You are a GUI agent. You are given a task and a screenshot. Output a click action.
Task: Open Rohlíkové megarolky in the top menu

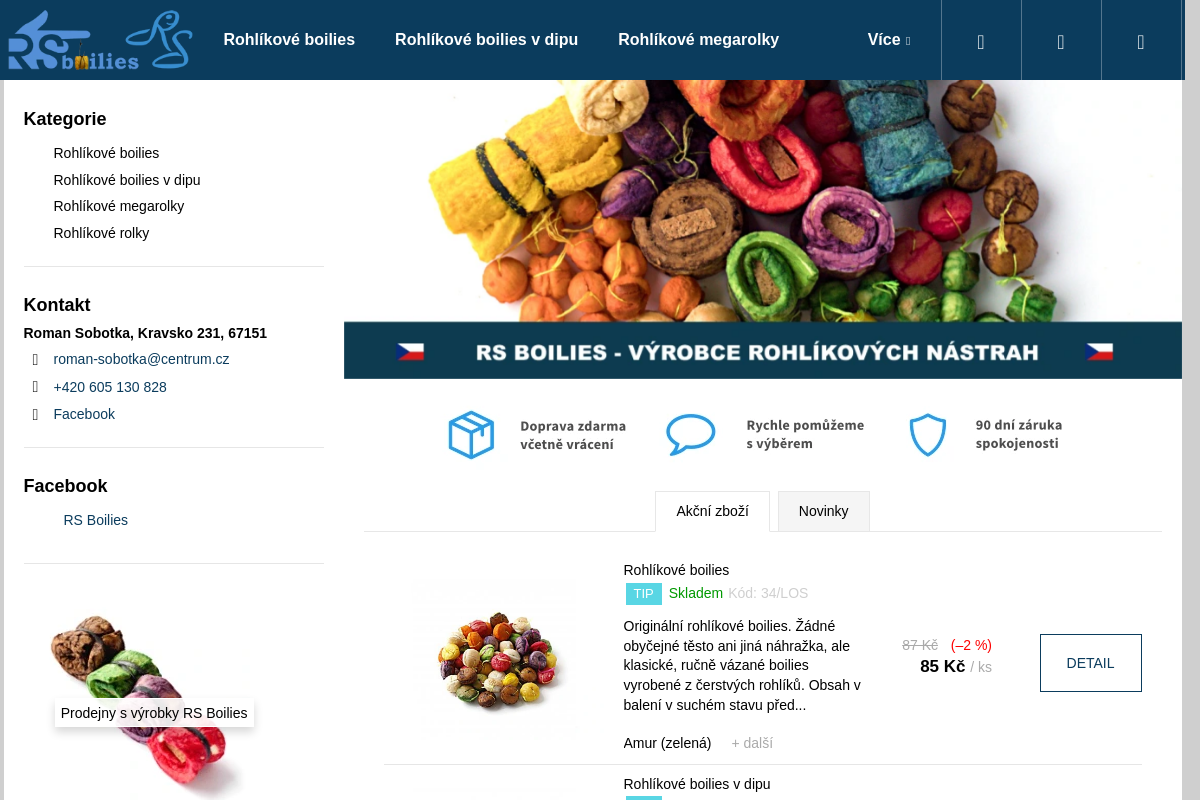point(698,40)
